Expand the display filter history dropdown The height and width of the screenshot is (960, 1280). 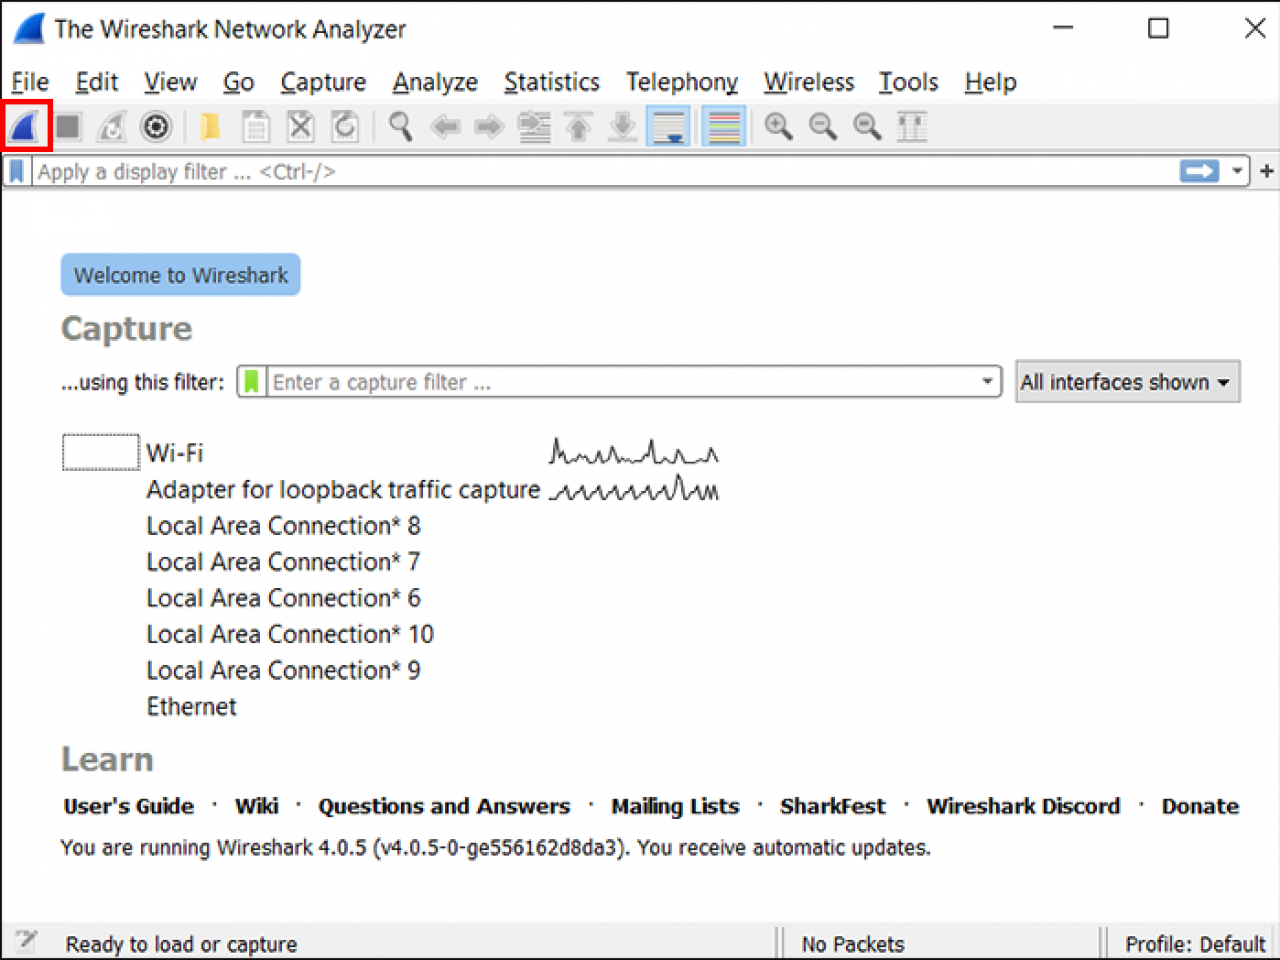pyautogui.click(x=1237, y=171)
